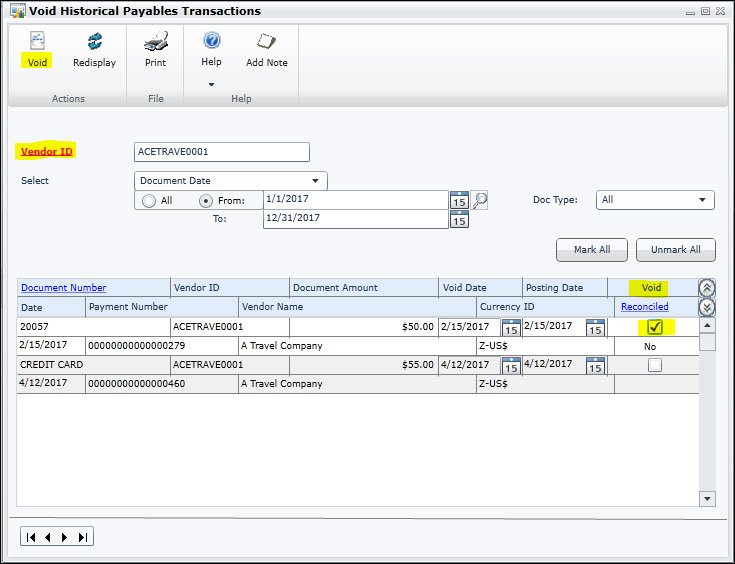Screen dimensions: 735x564
Task: Open the Help icon menu
Action: click(x=212, y=40)
